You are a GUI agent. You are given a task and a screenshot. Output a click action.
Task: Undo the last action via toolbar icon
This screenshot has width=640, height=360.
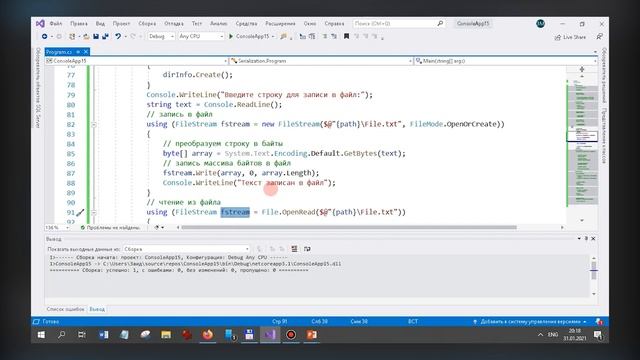tap(118, 36)
